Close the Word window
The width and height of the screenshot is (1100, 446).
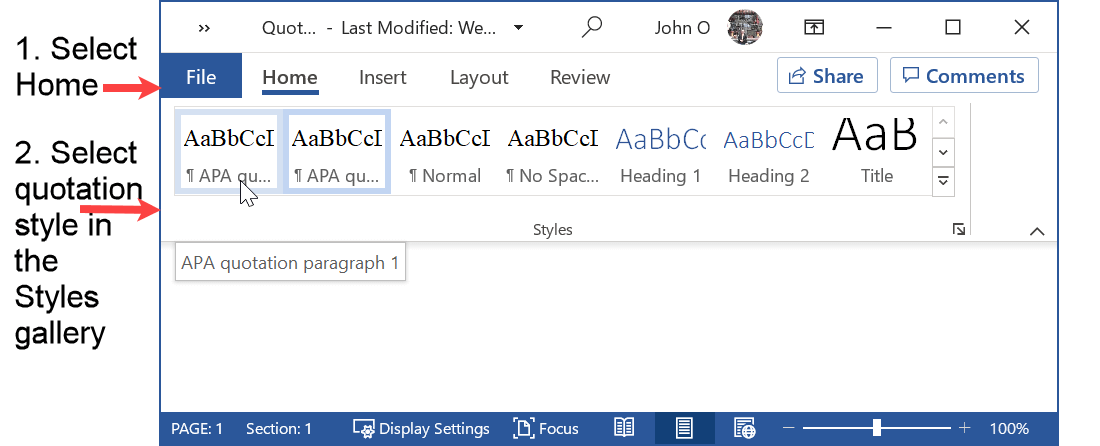point(1022,27)
